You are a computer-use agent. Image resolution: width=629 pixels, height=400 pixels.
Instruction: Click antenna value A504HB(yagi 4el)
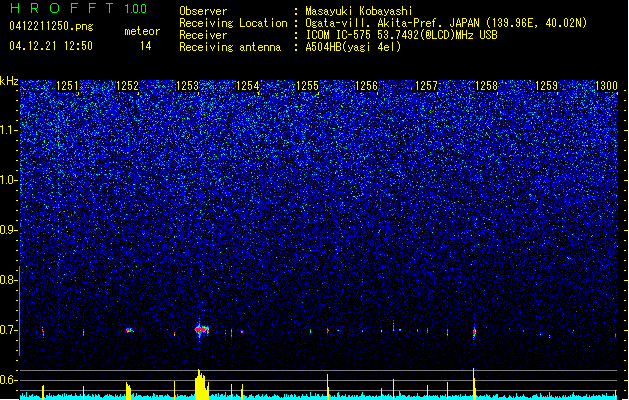tap(353, 47)
